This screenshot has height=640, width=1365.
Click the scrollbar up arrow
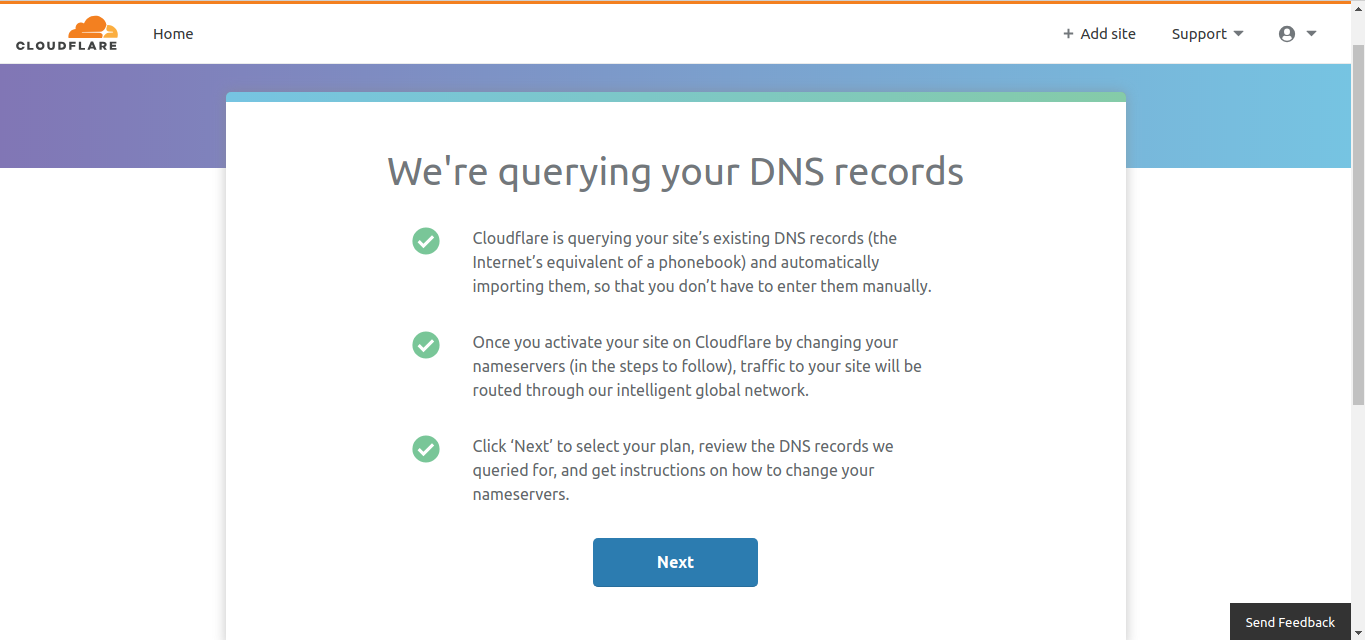1358,8
